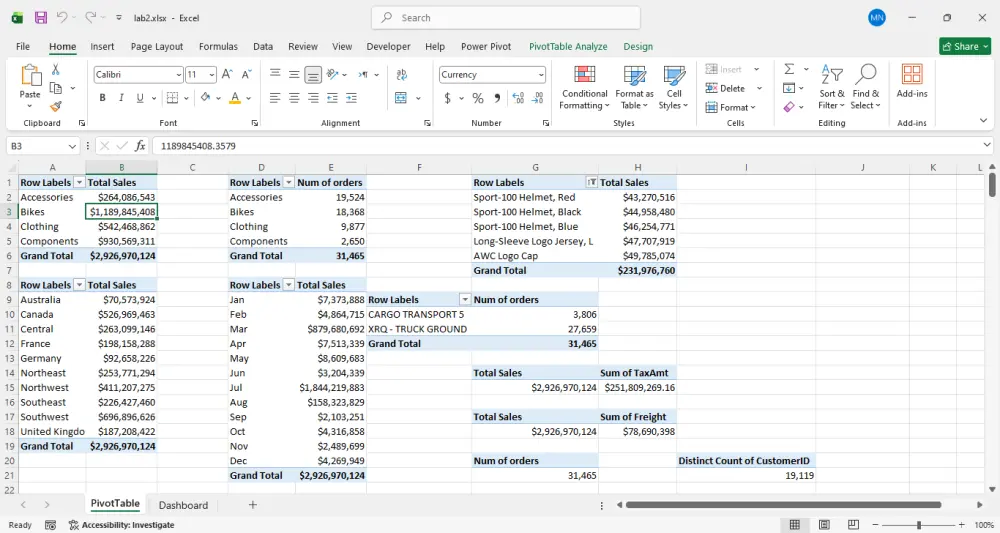Open Conditional Formatting menu

point(584,88)
